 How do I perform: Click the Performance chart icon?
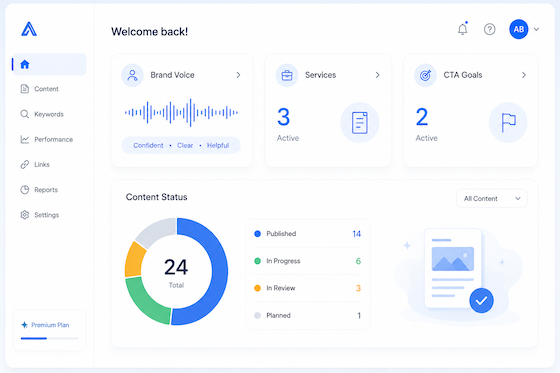pyautogui.click(x=25, y=139)
